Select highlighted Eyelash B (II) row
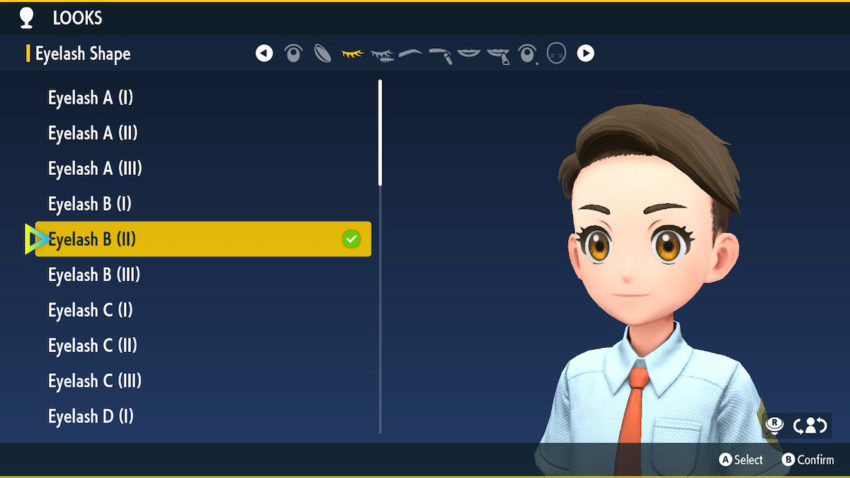The image size is (850, 478). [x=203, y=239]
